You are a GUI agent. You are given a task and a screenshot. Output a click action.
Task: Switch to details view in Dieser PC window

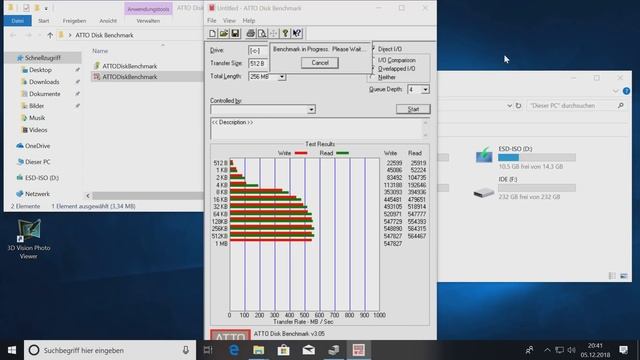[612, 276]
